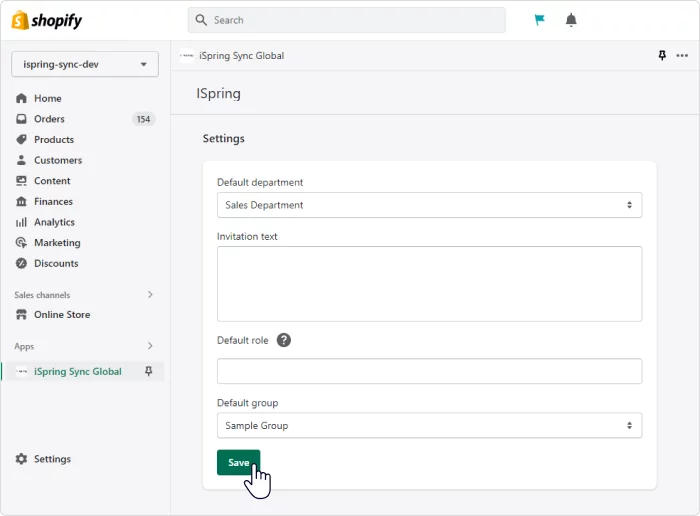Click the Customers person icon
The width and height of the screenshot is (700, 516).
[x=21, y=160]
